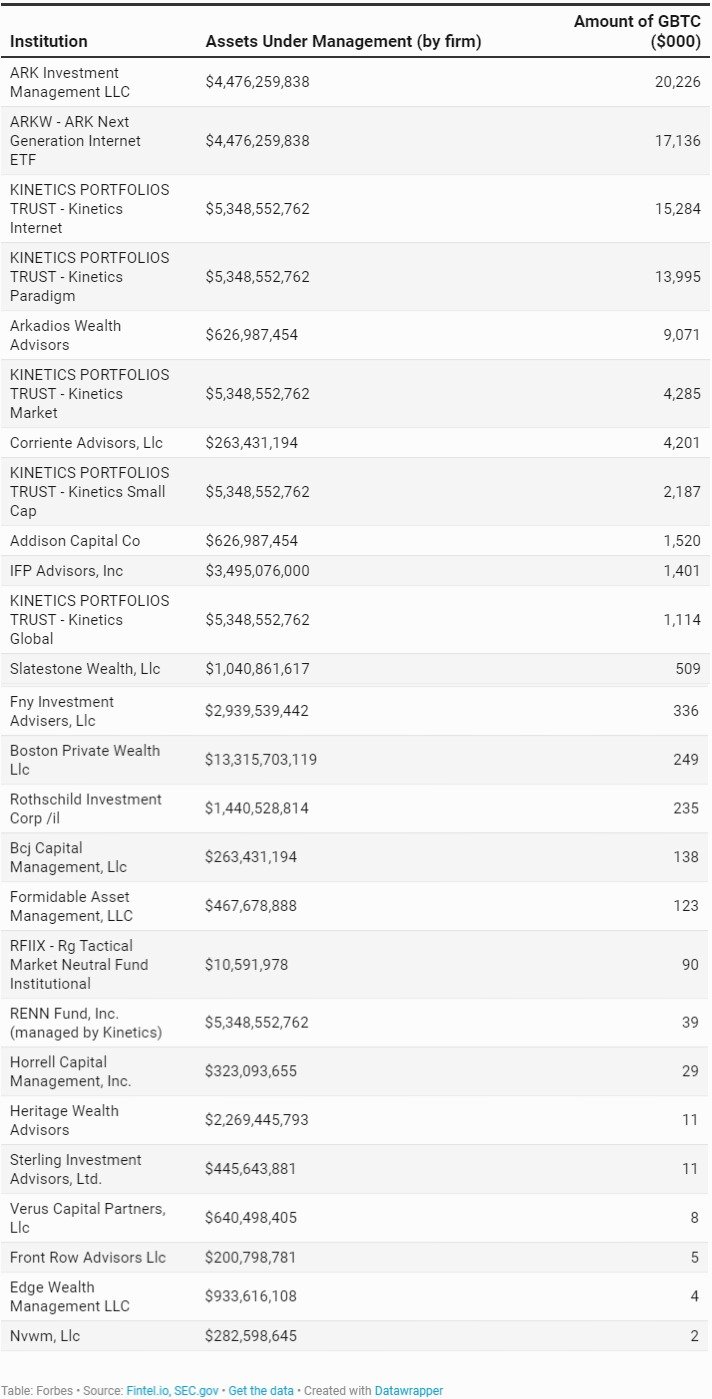
Task: Open the Datawrapper link in footer
Action: click(x=408, y=1390)
